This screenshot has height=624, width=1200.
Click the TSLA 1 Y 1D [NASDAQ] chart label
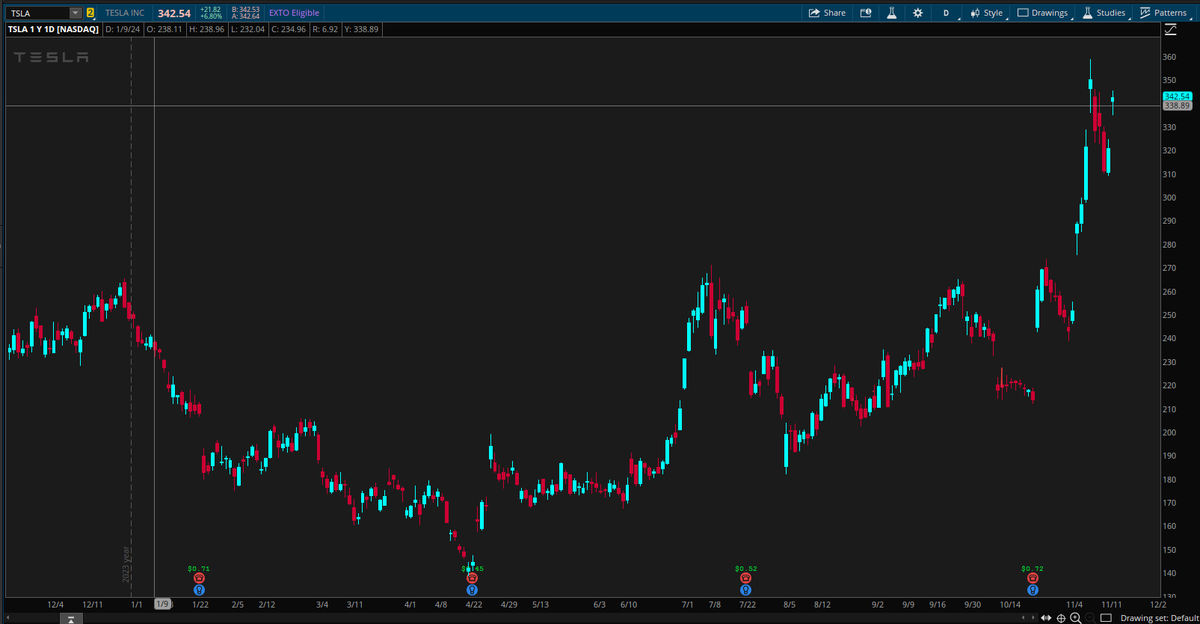(x=53, y=30)
